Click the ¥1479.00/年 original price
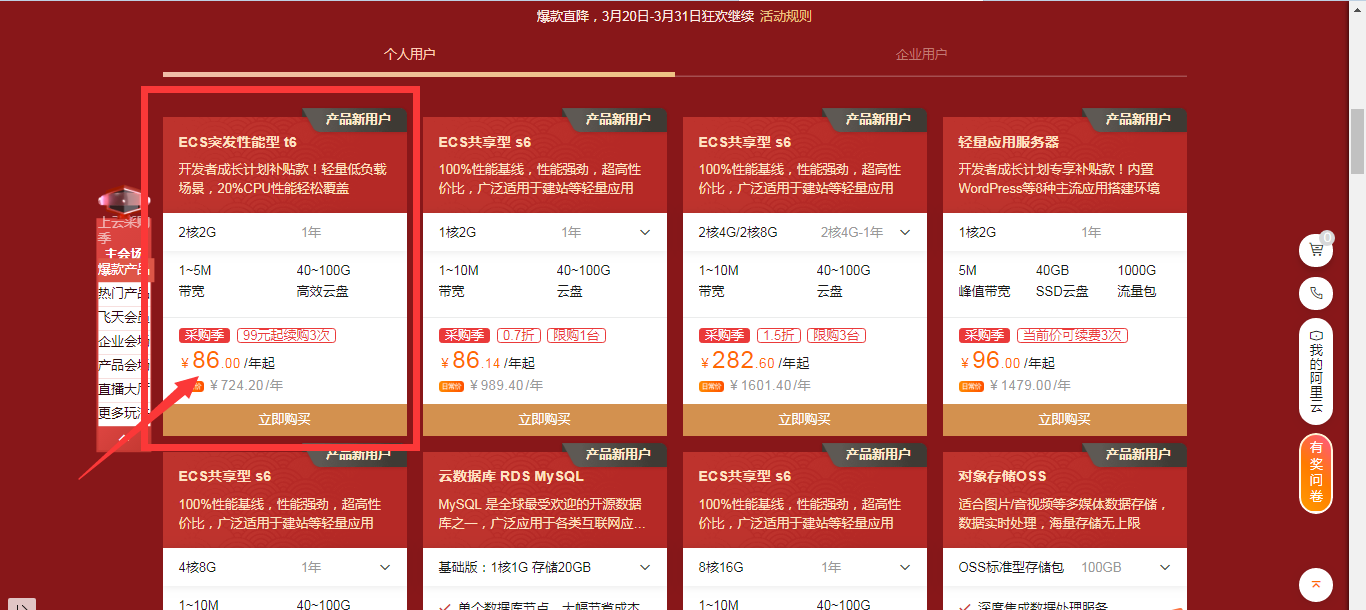Screen dimensions: 1366x610 coord(1031,385)
